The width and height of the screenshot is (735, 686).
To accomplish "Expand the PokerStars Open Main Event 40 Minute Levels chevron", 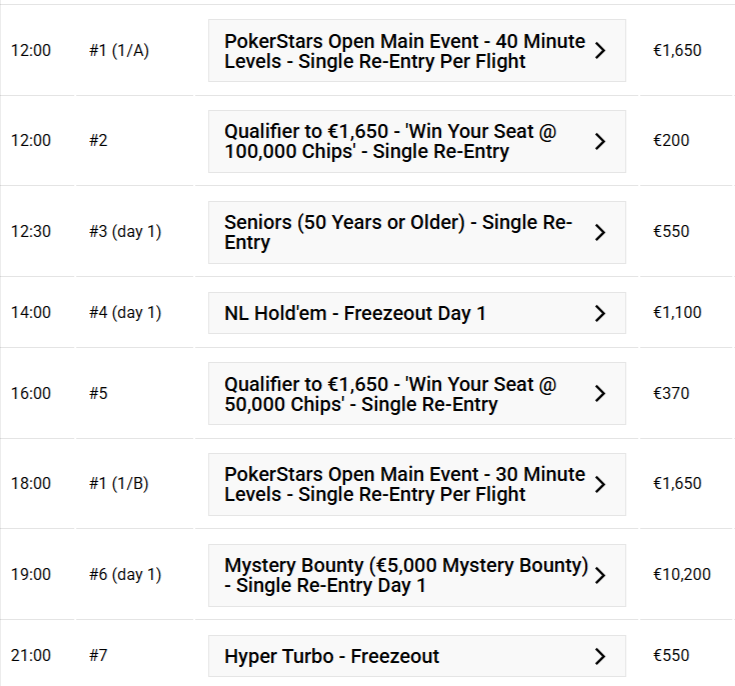I will click(600, 50).
